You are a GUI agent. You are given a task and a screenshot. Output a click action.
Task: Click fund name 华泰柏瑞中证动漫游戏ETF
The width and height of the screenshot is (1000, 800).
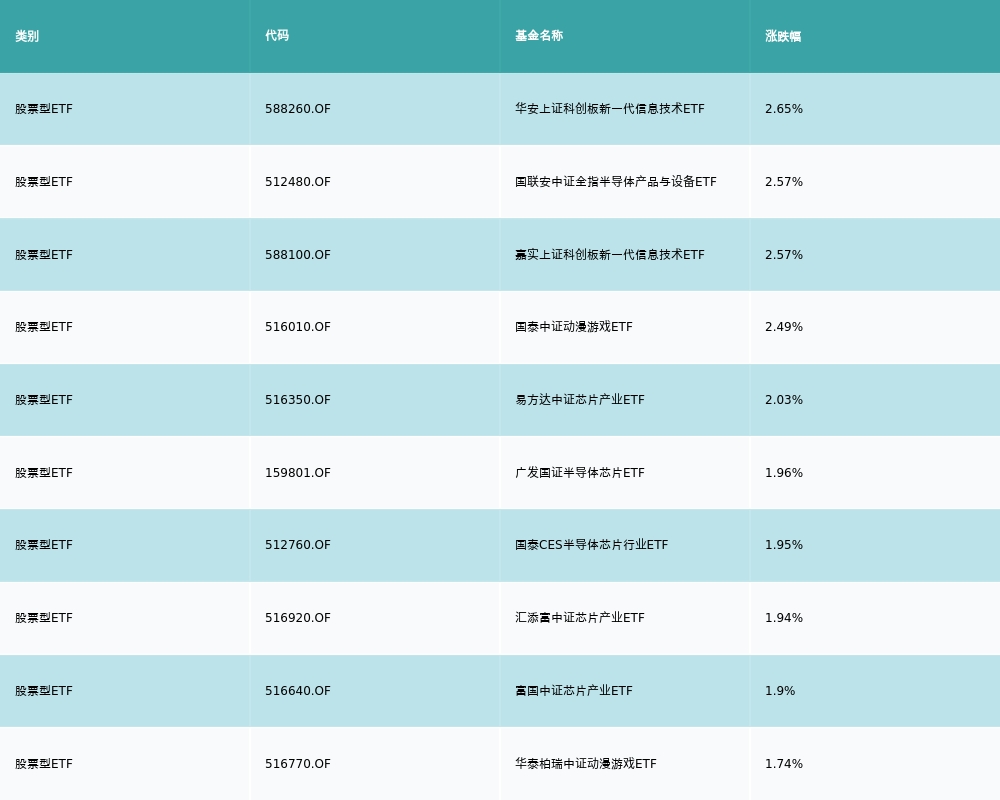pos(586,764)
